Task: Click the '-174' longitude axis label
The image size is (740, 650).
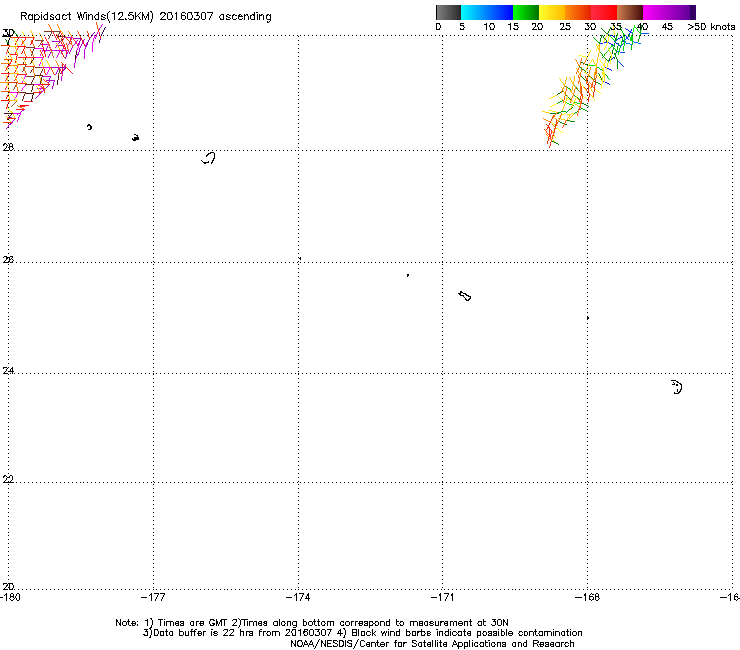Action: (x=298, y=597)
